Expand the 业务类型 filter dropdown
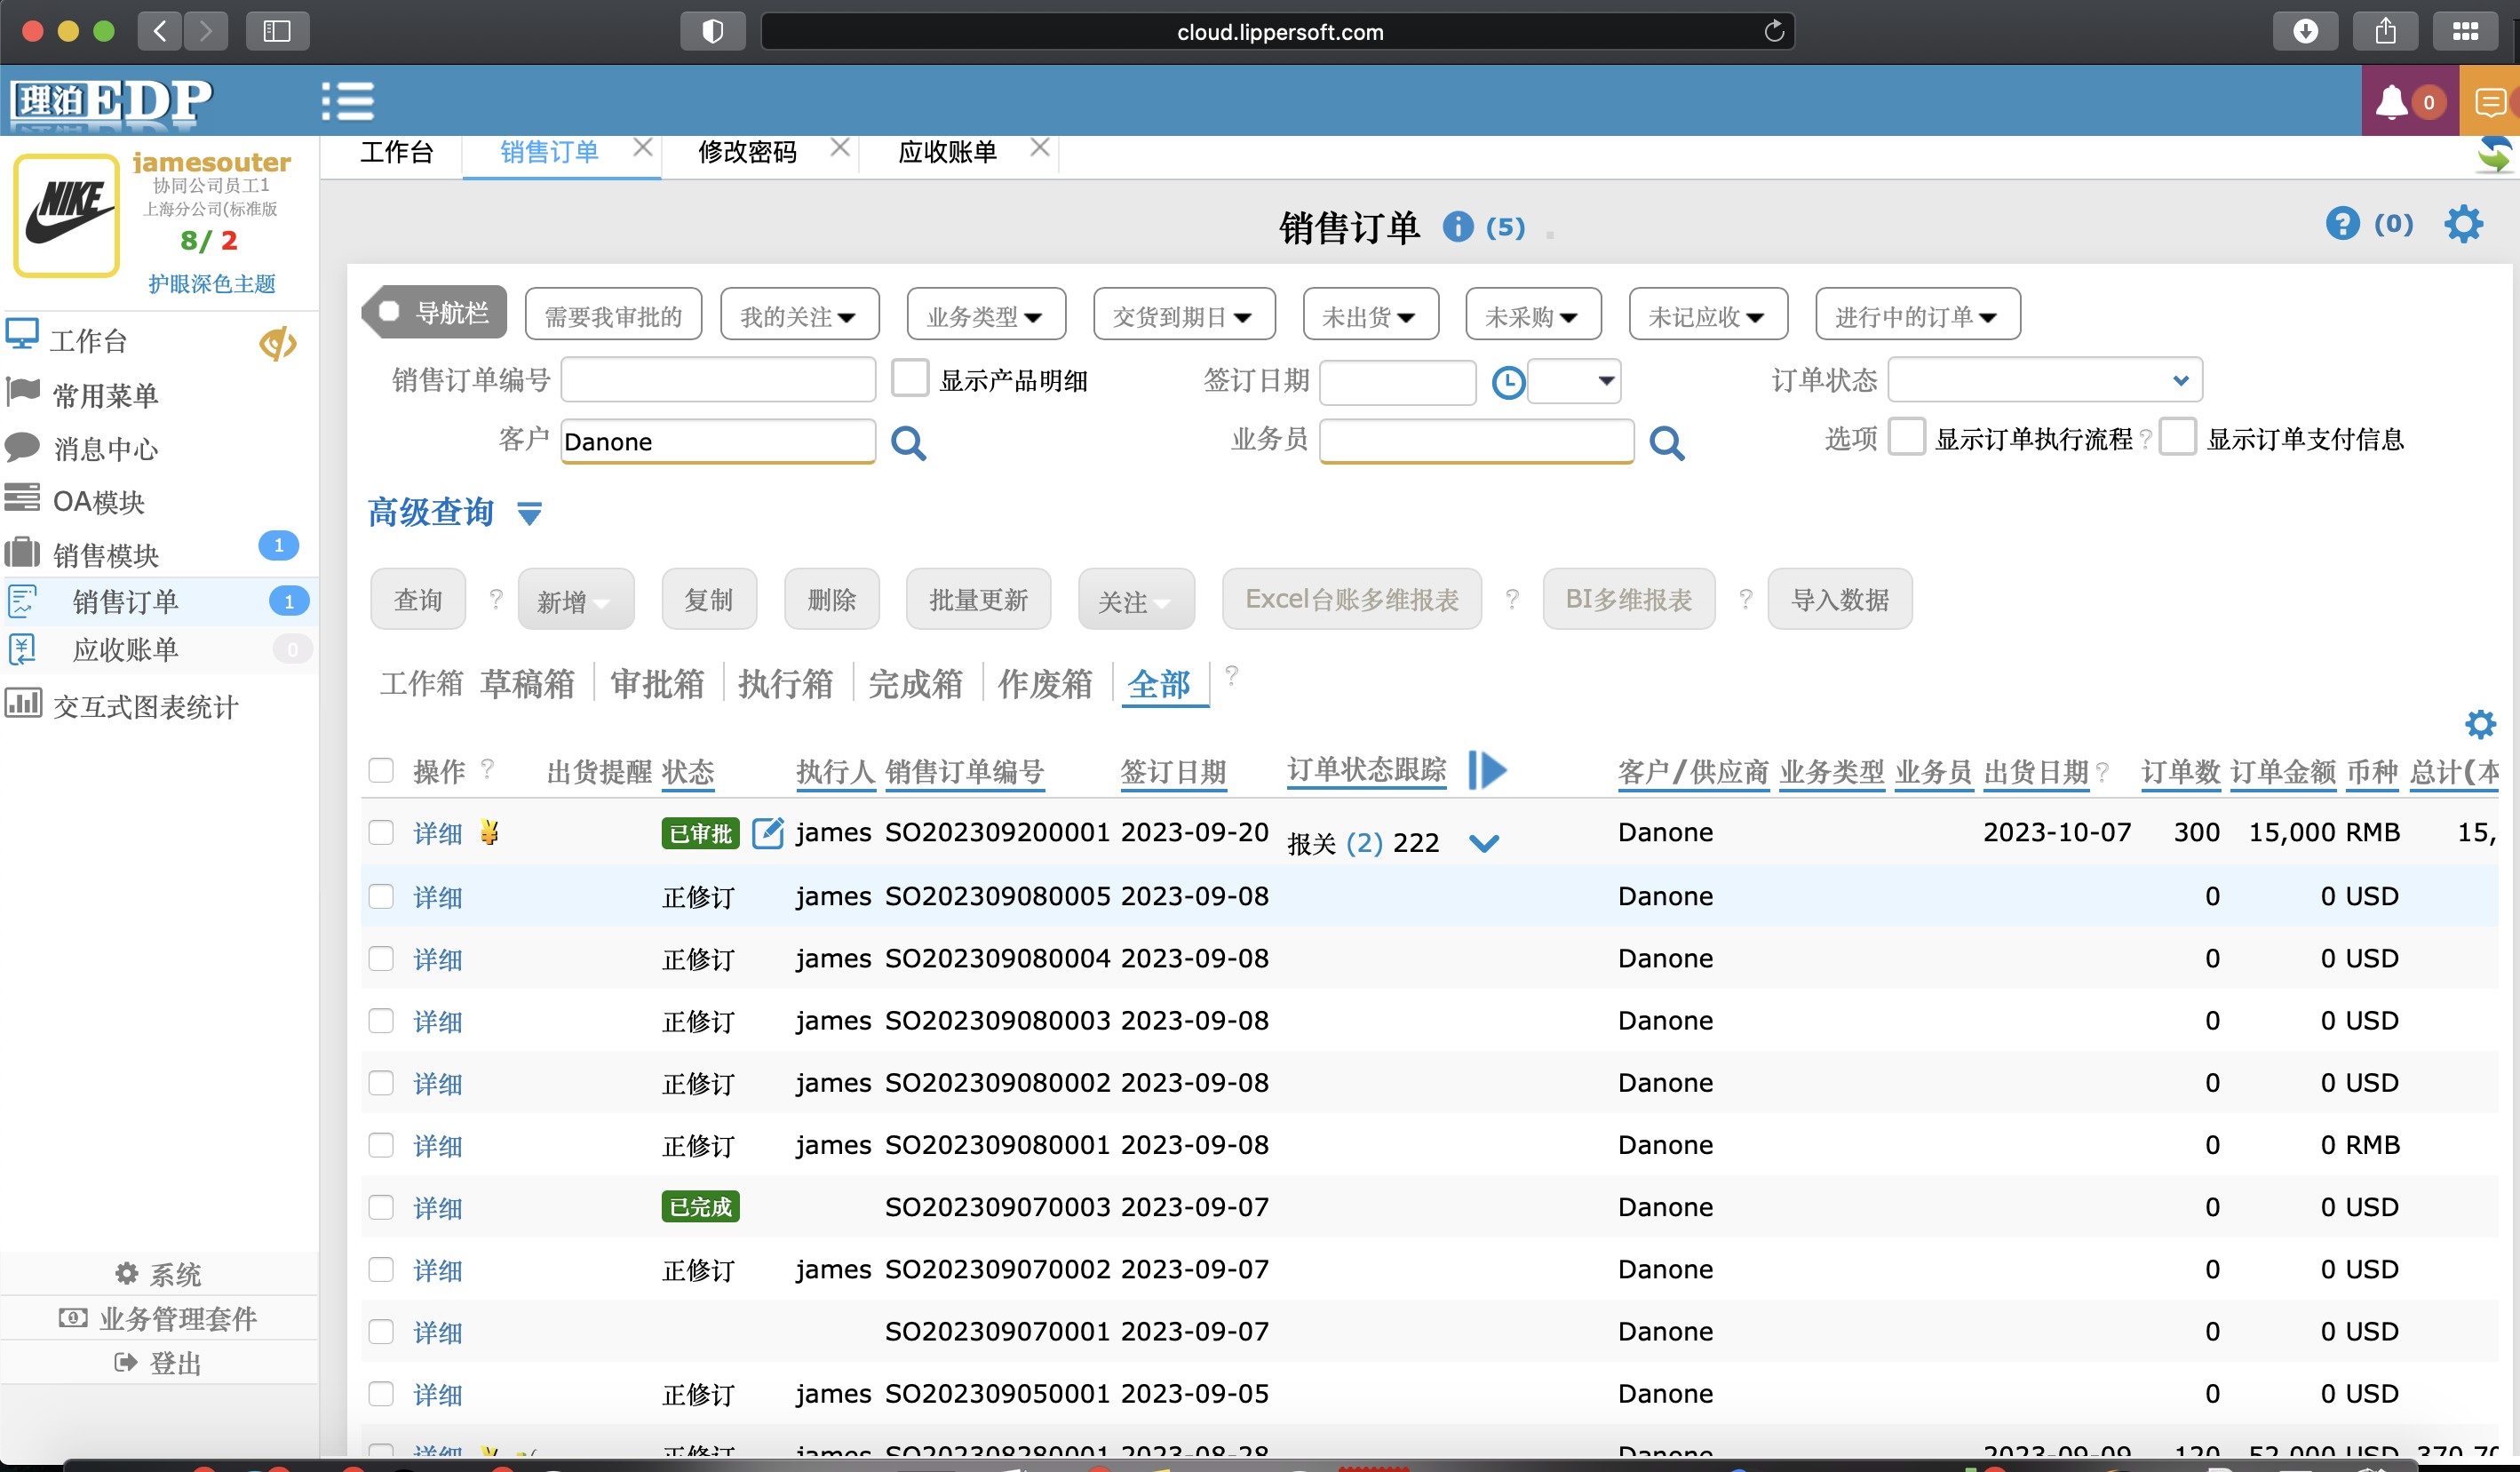This screenshot has width=2520, height=1472. pos(985,316)
